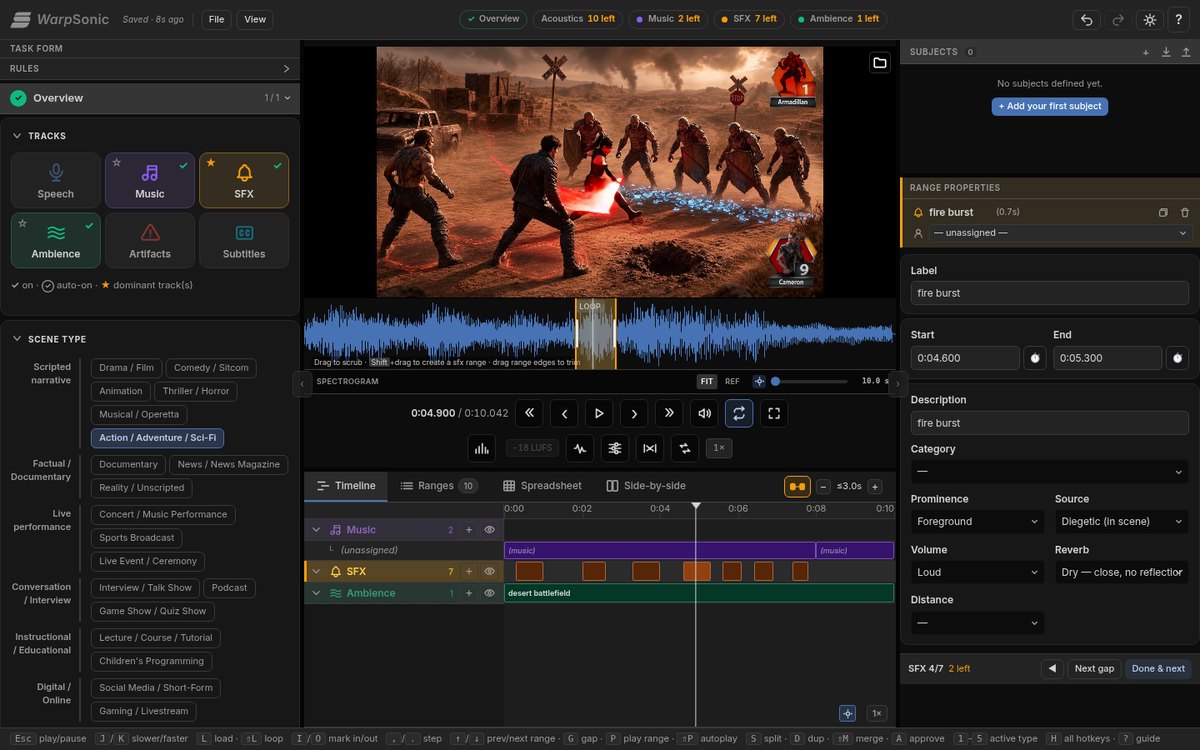Add a subject with the plus icon

1146,52
